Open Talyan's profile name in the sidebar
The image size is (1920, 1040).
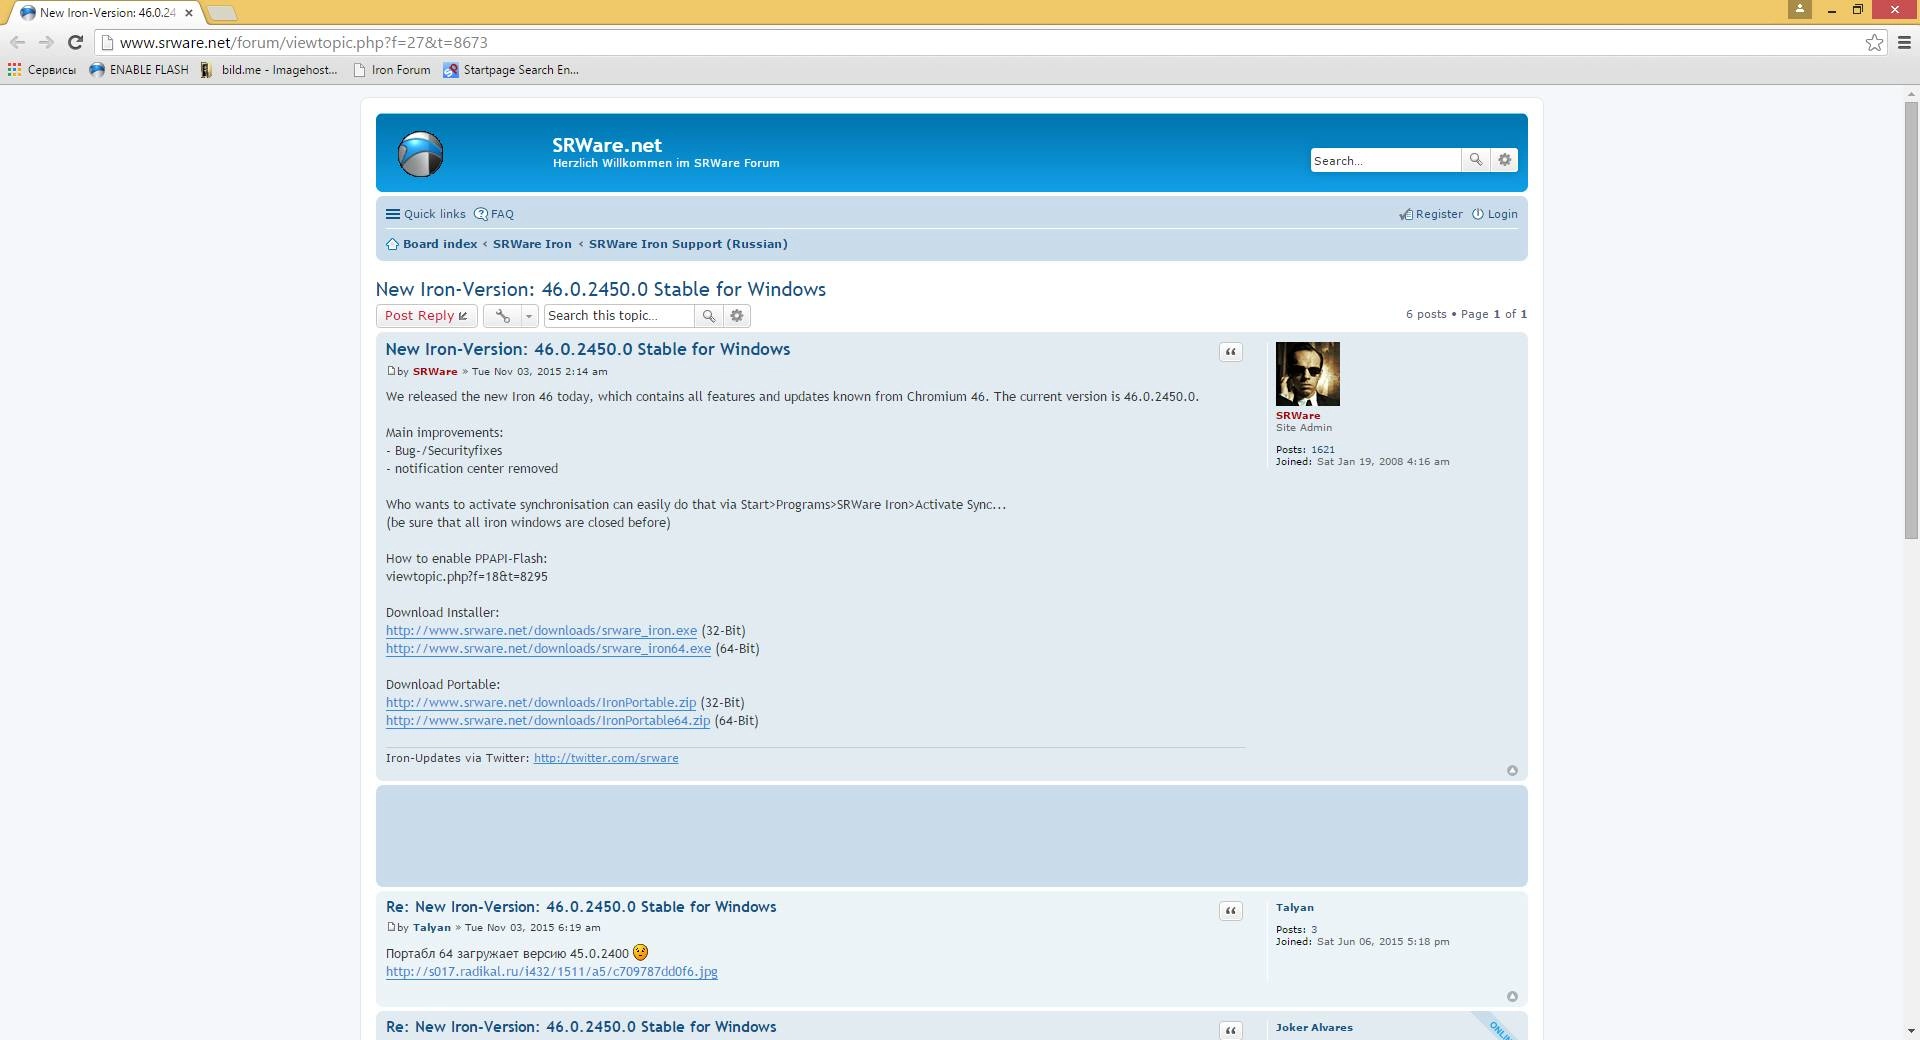coord(1295,908)
